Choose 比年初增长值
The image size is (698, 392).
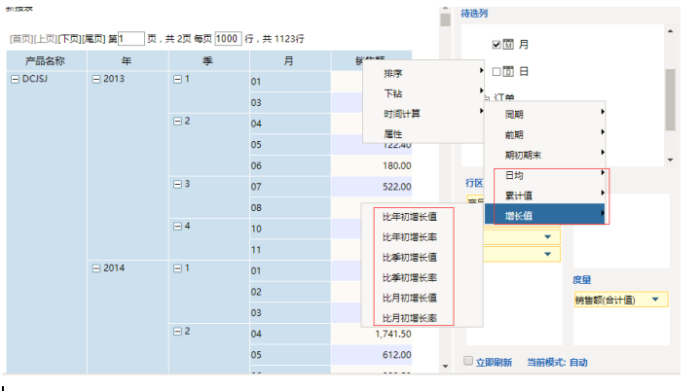pyautogui.click(x=410, y=217)
